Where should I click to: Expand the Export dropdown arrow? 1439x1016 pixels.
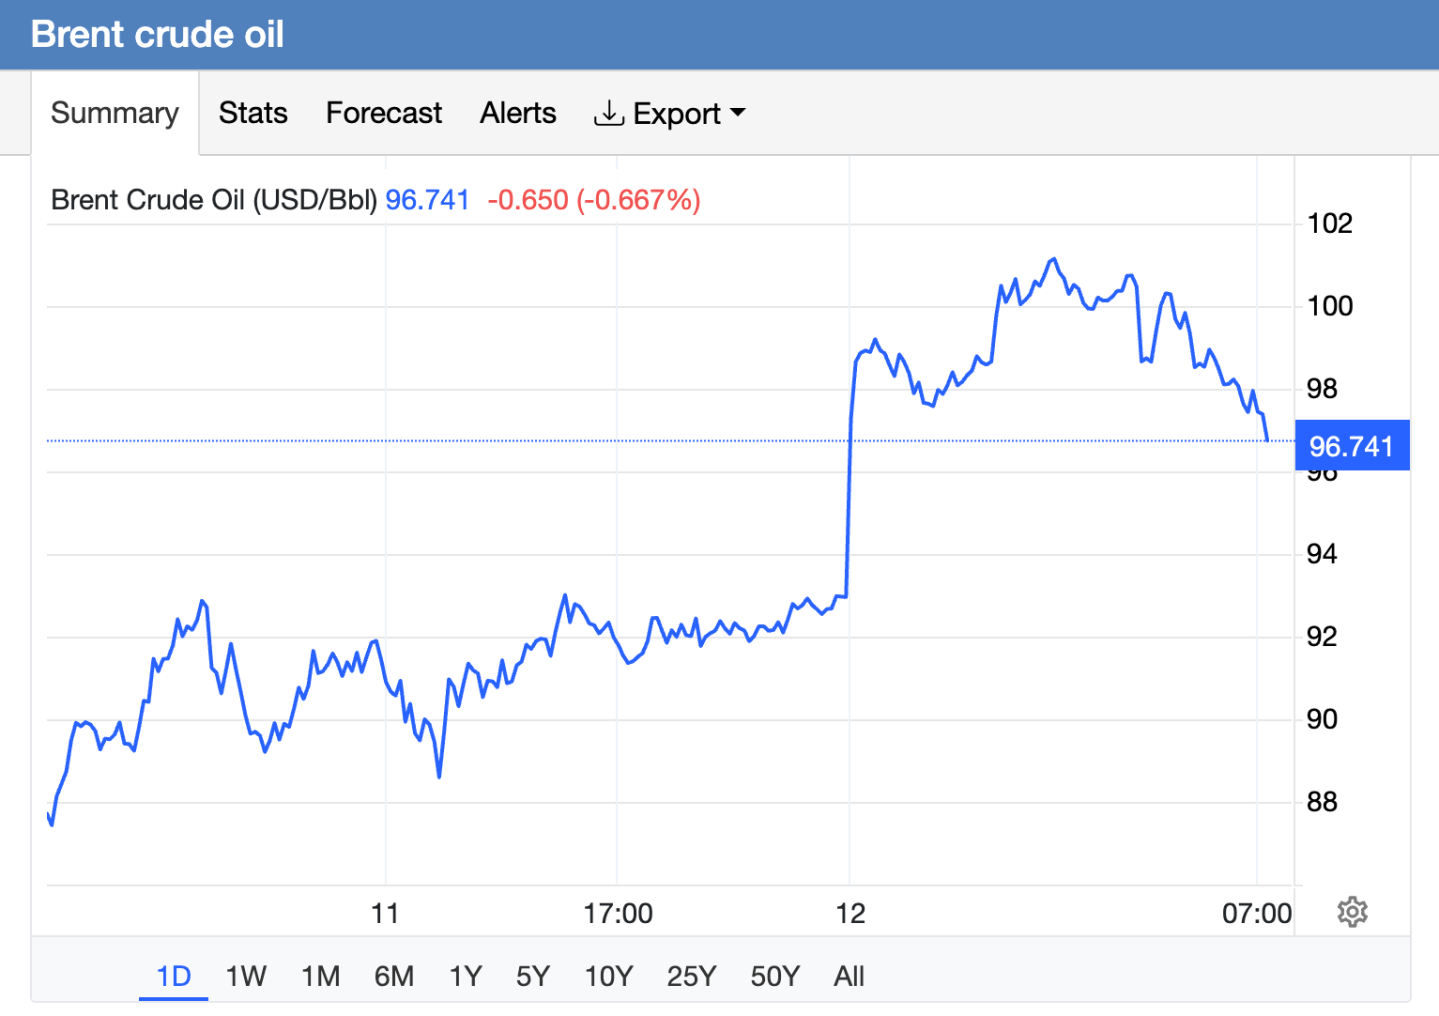click(738, 113)
